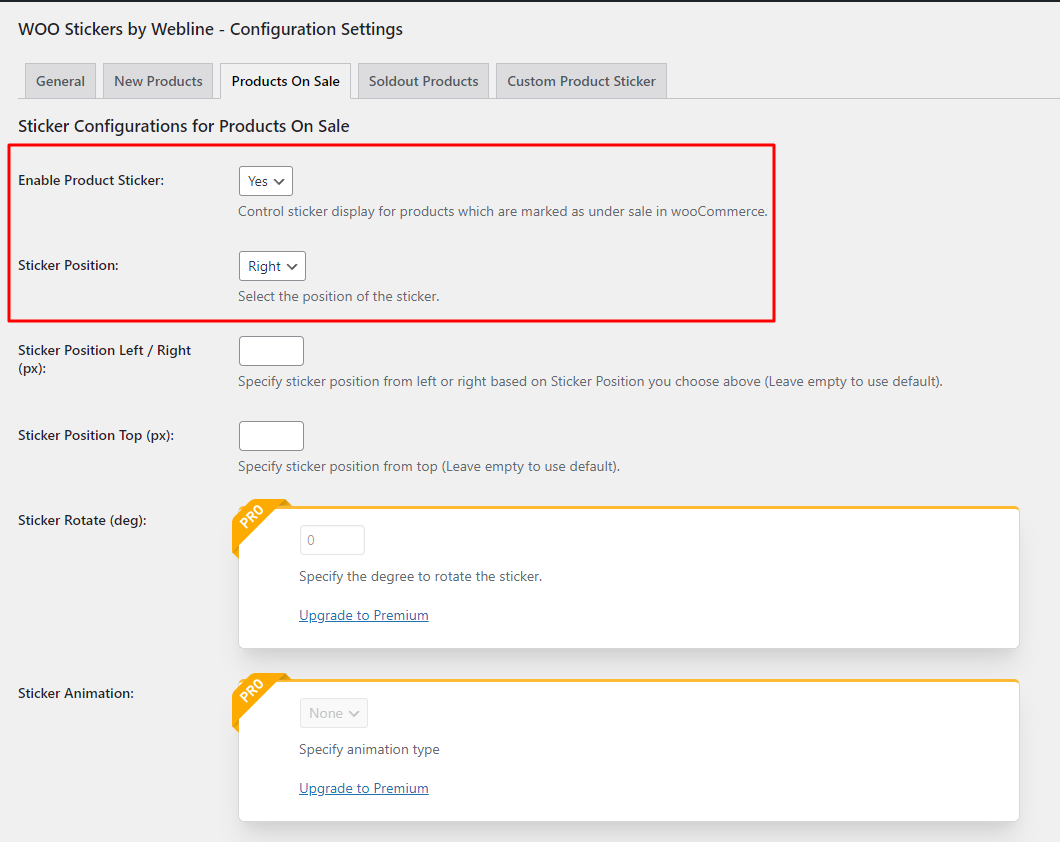The width and height of the screenshot is (1060, 842).
Task: Click the Sticker Rotate (deg) label
Action: click(x=82, y=520)
